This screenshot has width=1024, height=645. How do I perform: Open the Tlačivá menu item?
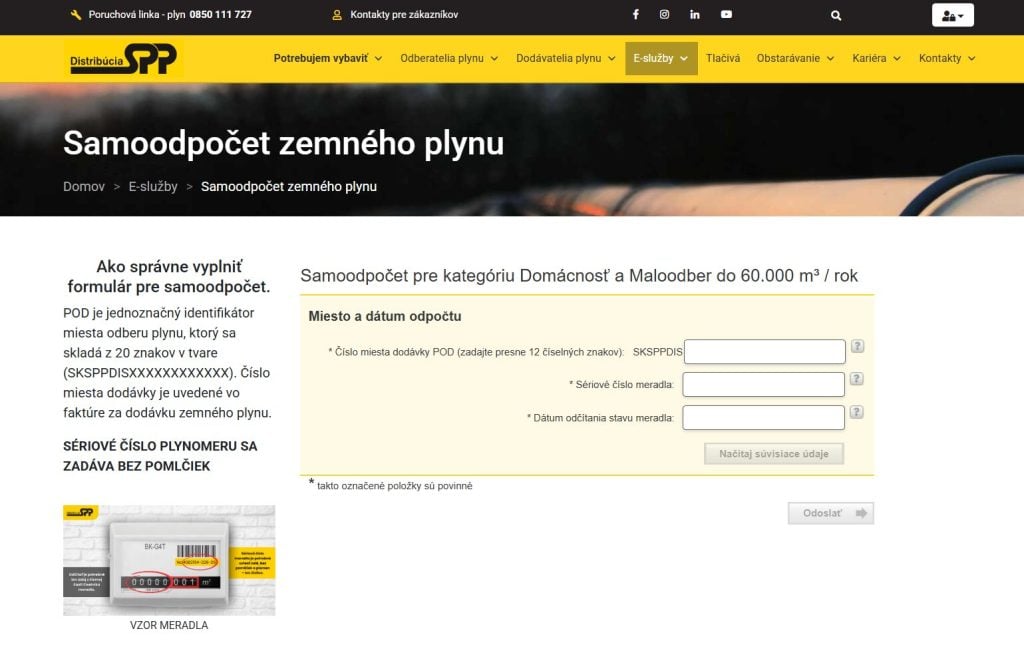723,59
